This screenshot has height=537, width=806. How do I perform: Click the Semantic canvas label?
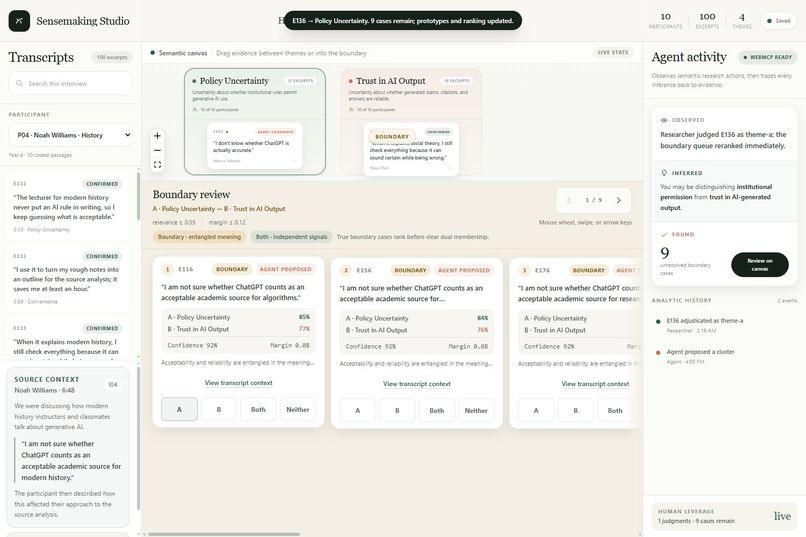182,53
